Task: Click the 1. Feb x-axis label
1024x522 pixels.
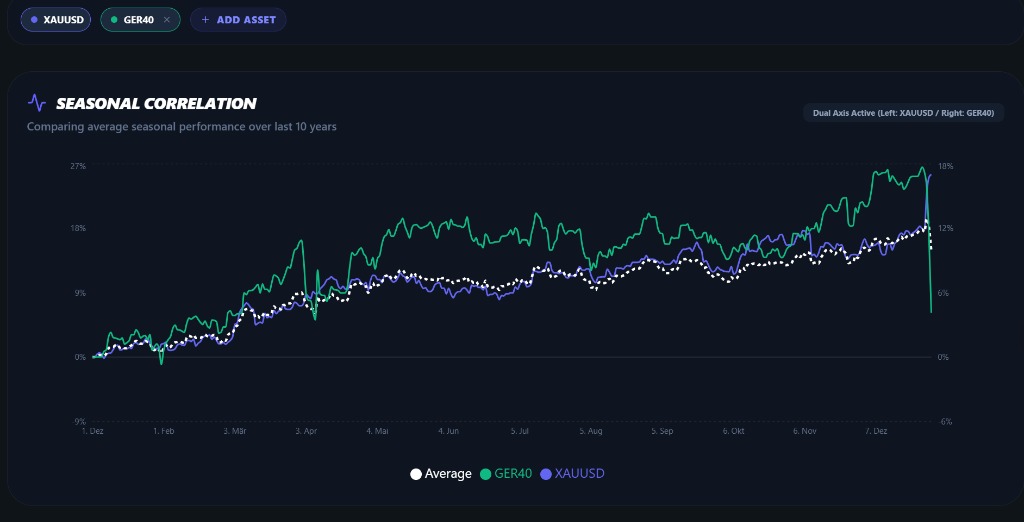Action: click(x=164, y=431)
